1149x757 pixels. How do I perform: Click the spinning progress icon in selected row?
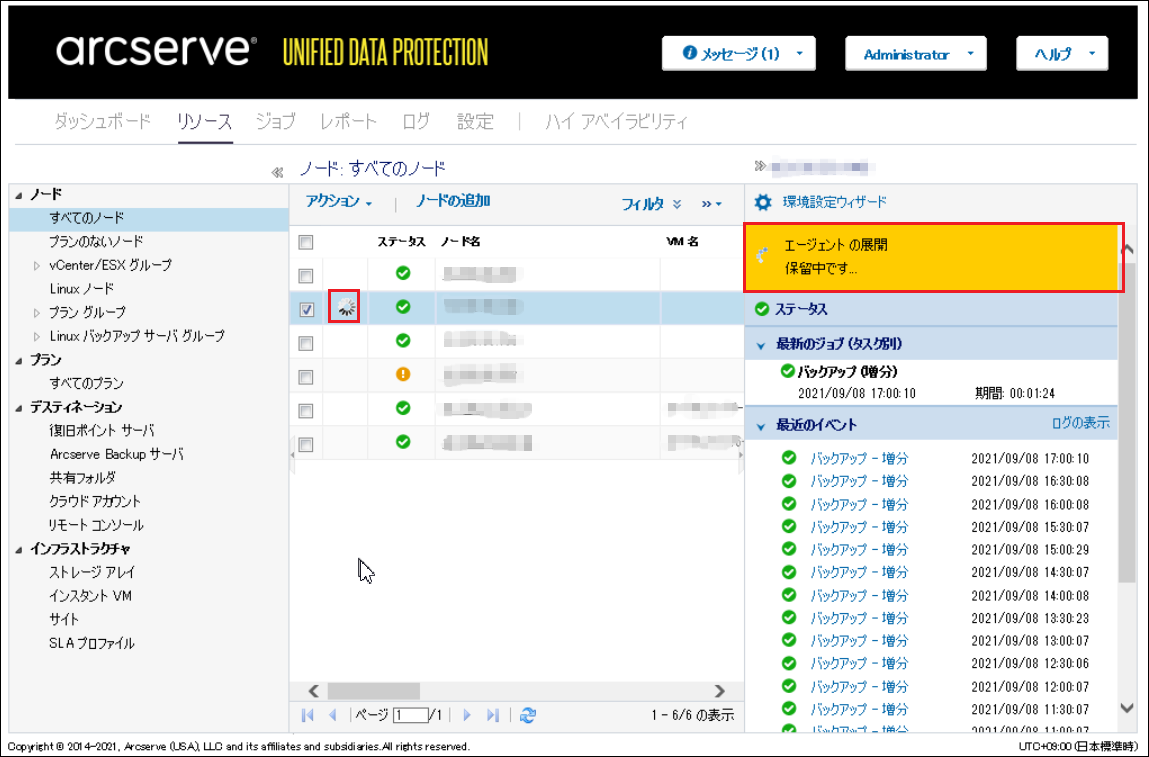(x=345, y=307)
